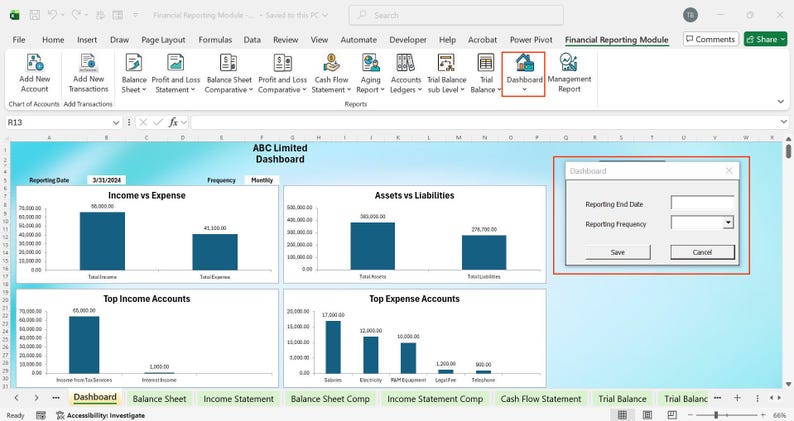The height and width of the screenshot is (421, 794).
Task: Redo the last action
Action: coord(76,15)
